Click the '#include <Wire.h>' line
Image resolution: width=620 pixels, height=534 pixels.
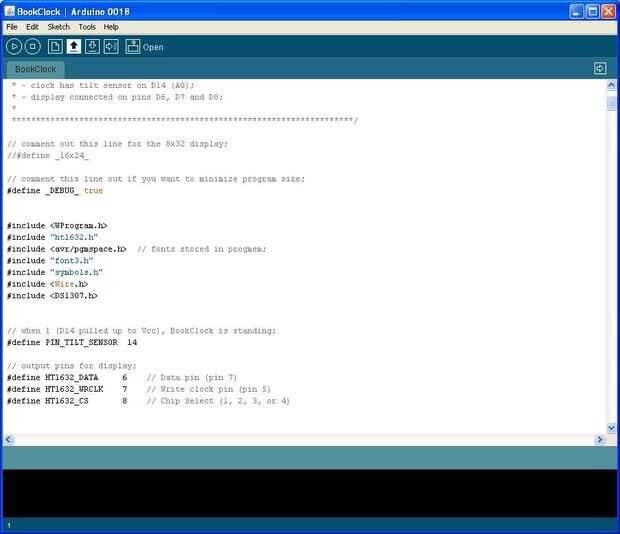click(48, 284)
